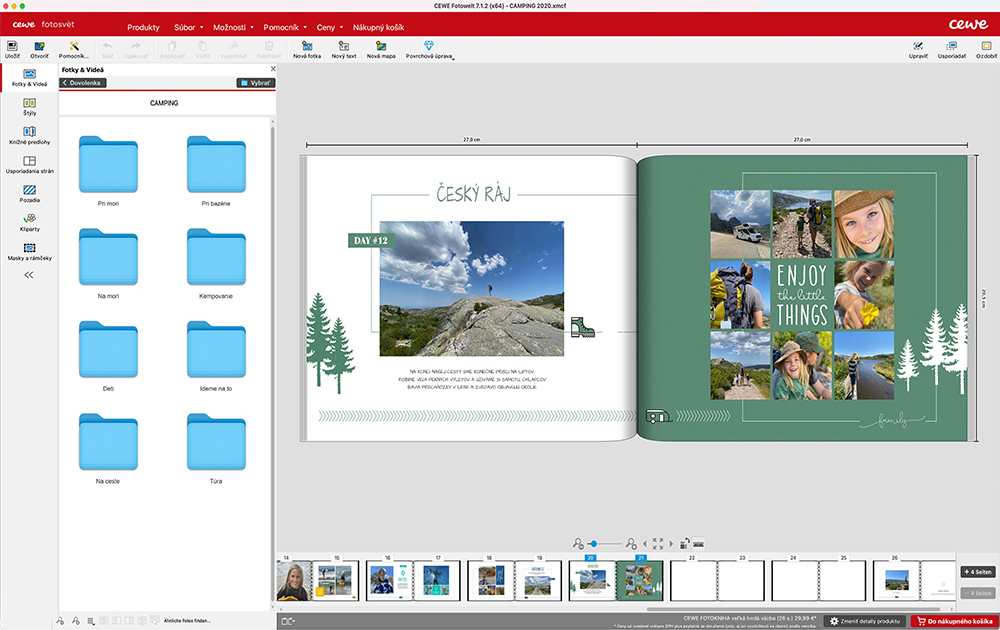Close the Fotky & Videá panel
Screen dimensions: 1000x630
[272, 69]
